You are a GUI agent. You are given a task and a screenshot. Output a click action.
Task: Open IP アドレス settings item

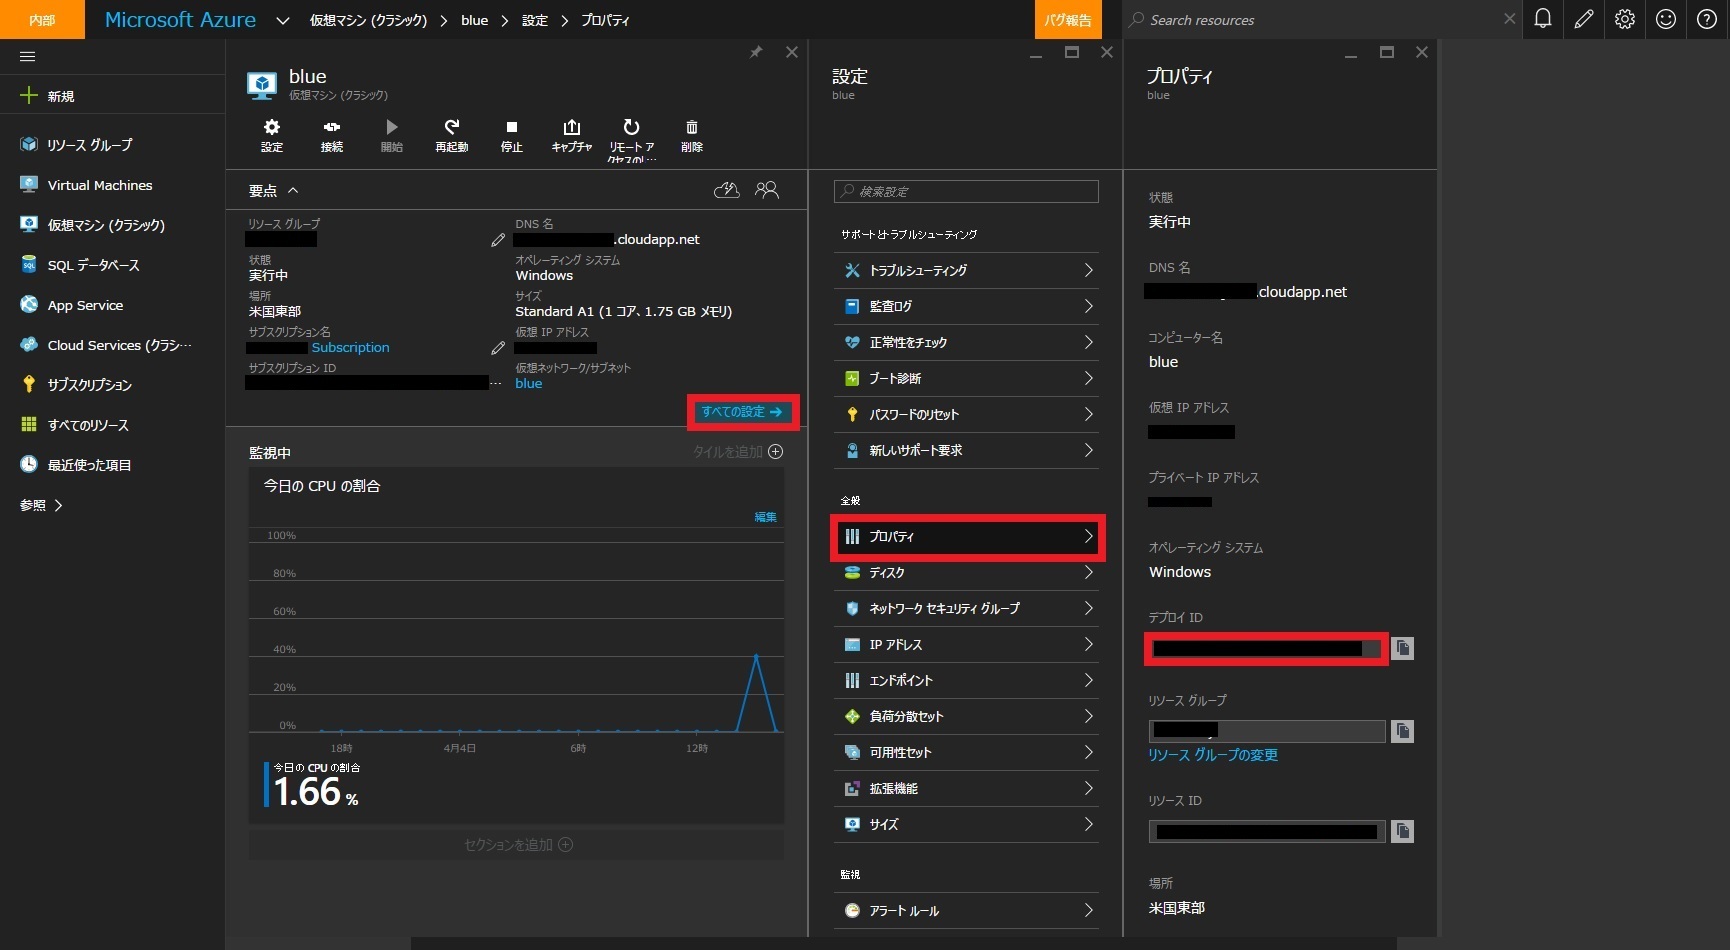966,644
